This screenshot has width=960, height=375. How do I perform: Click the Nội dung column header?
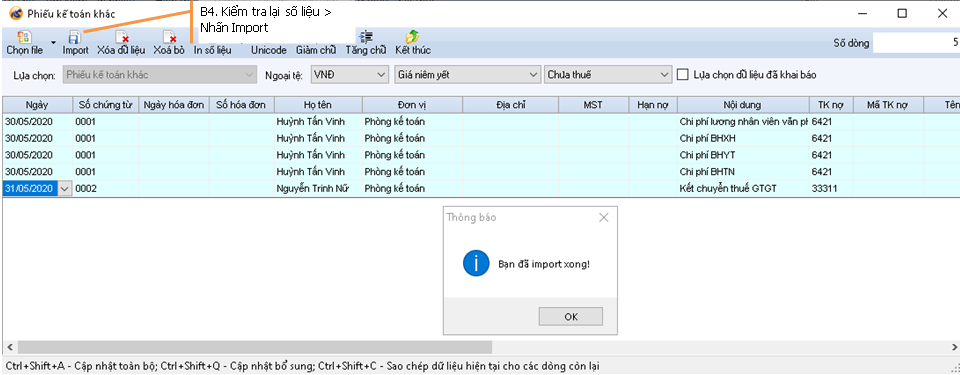tap(744, 105)
